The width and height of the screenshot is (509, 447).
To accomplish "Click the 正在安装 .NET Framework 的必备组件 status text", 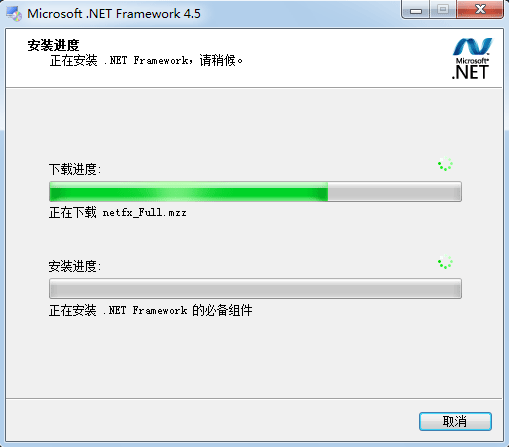I will point(150,310).
